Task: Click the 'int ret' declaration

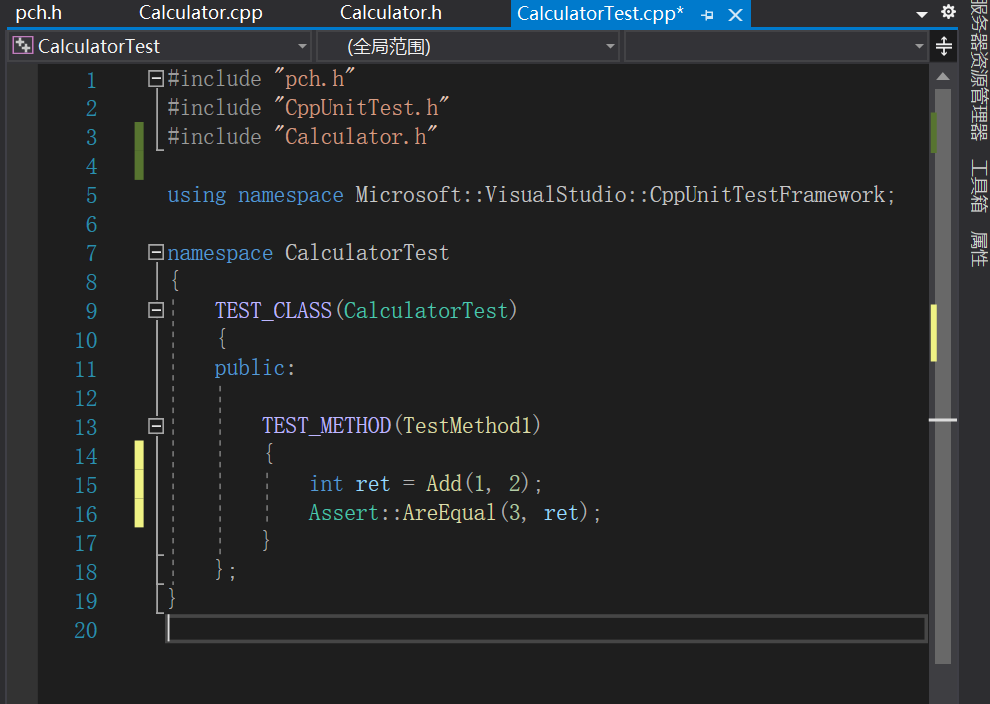Action: coord(350,484)
